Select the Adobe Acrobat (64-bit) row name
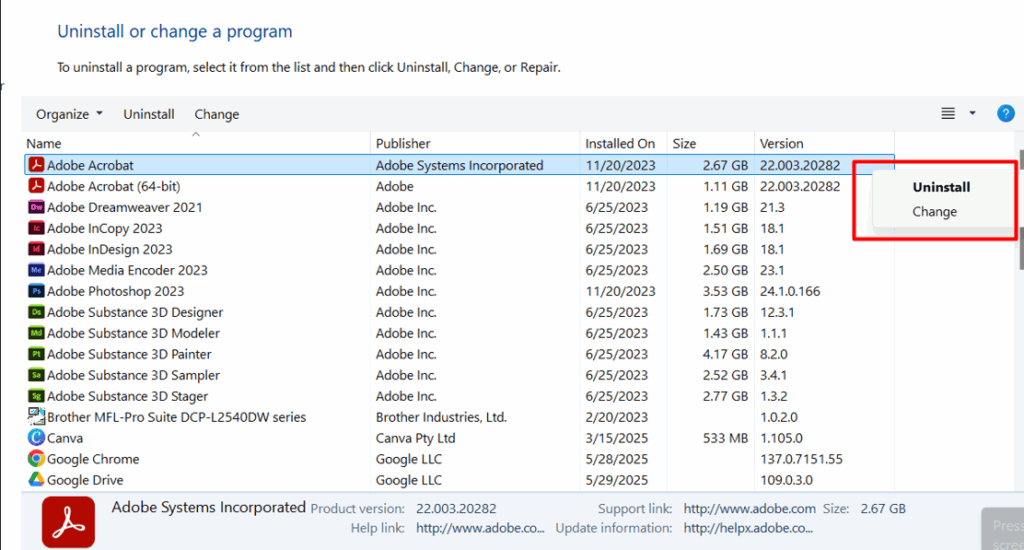This screenshot has width=1024, height=550. click(114, 186)
